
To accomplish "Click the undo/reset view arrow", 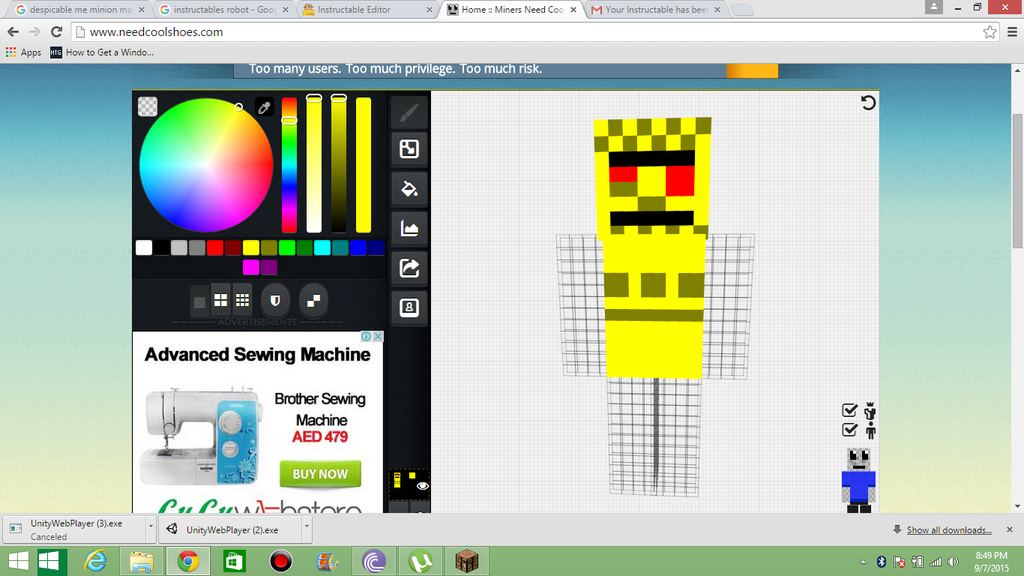I will click(868, 103).
